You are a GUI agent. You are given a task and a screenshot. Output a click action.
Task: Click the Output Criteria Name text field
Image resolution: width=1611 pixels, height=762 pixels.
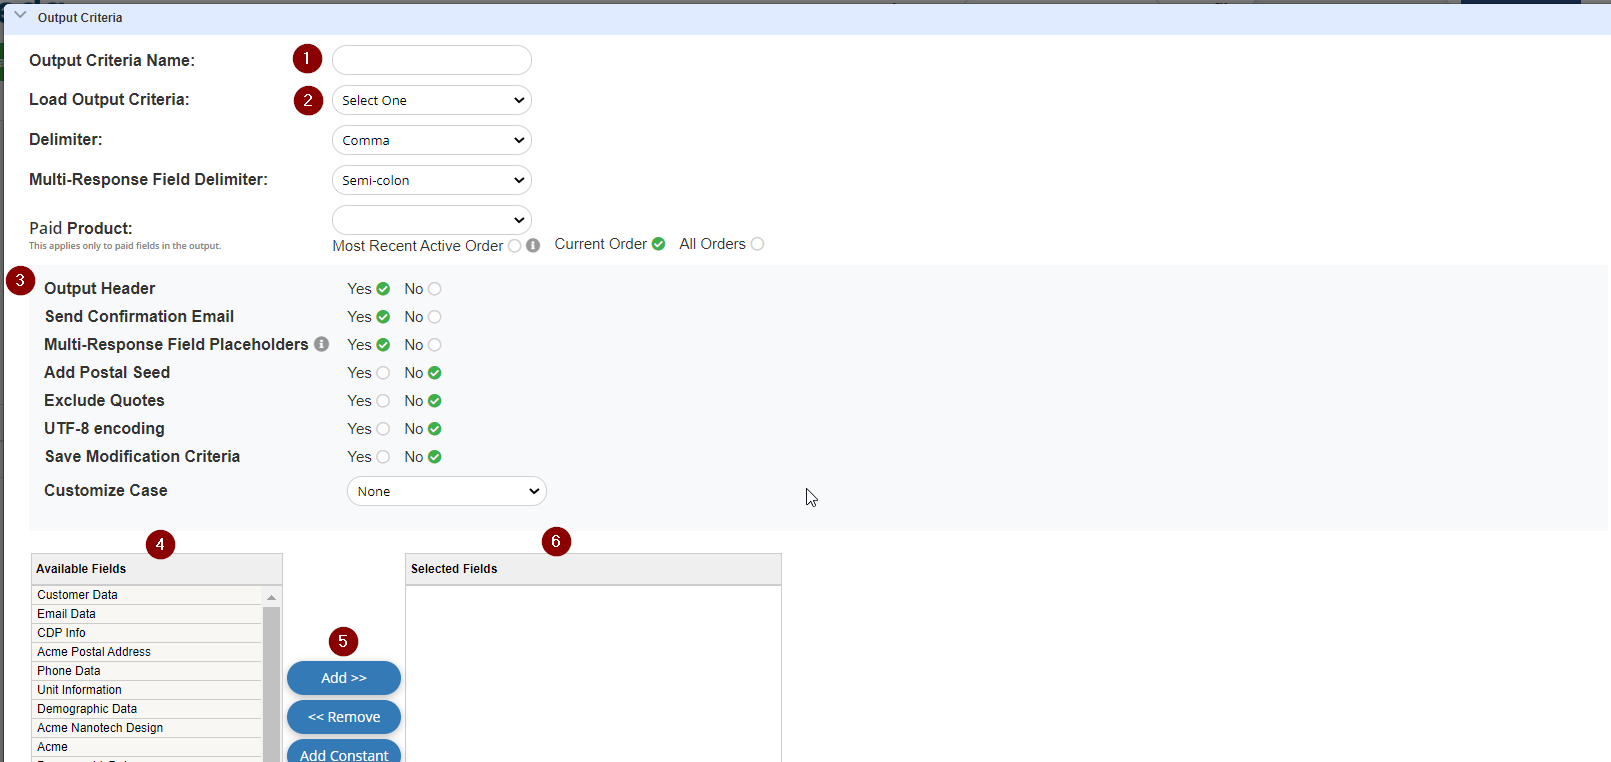pyautogui.click(x=431, y=60)
